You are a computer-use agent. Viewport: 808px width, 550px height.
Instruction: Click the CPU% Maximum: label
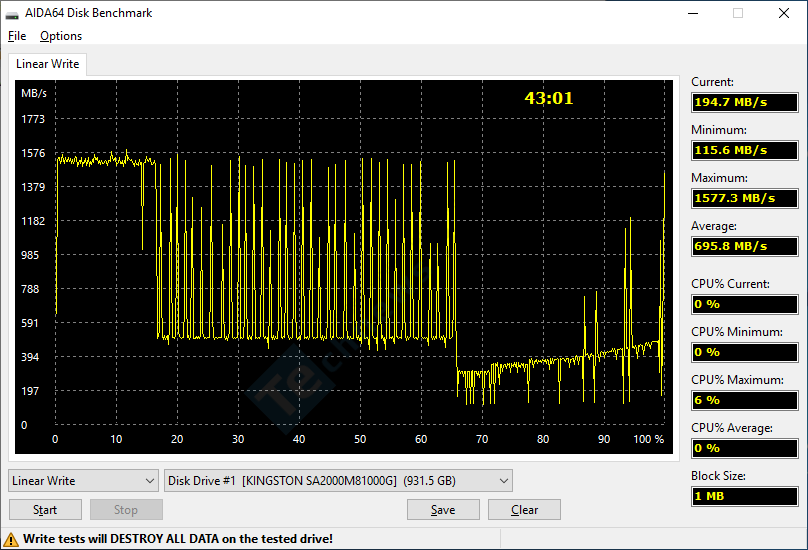pos(737,380)
